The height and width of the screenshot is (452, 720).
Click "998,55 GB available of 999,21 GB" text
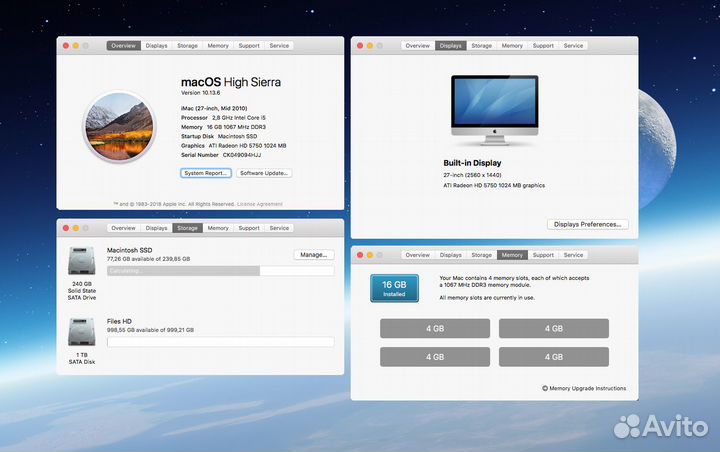150,330
